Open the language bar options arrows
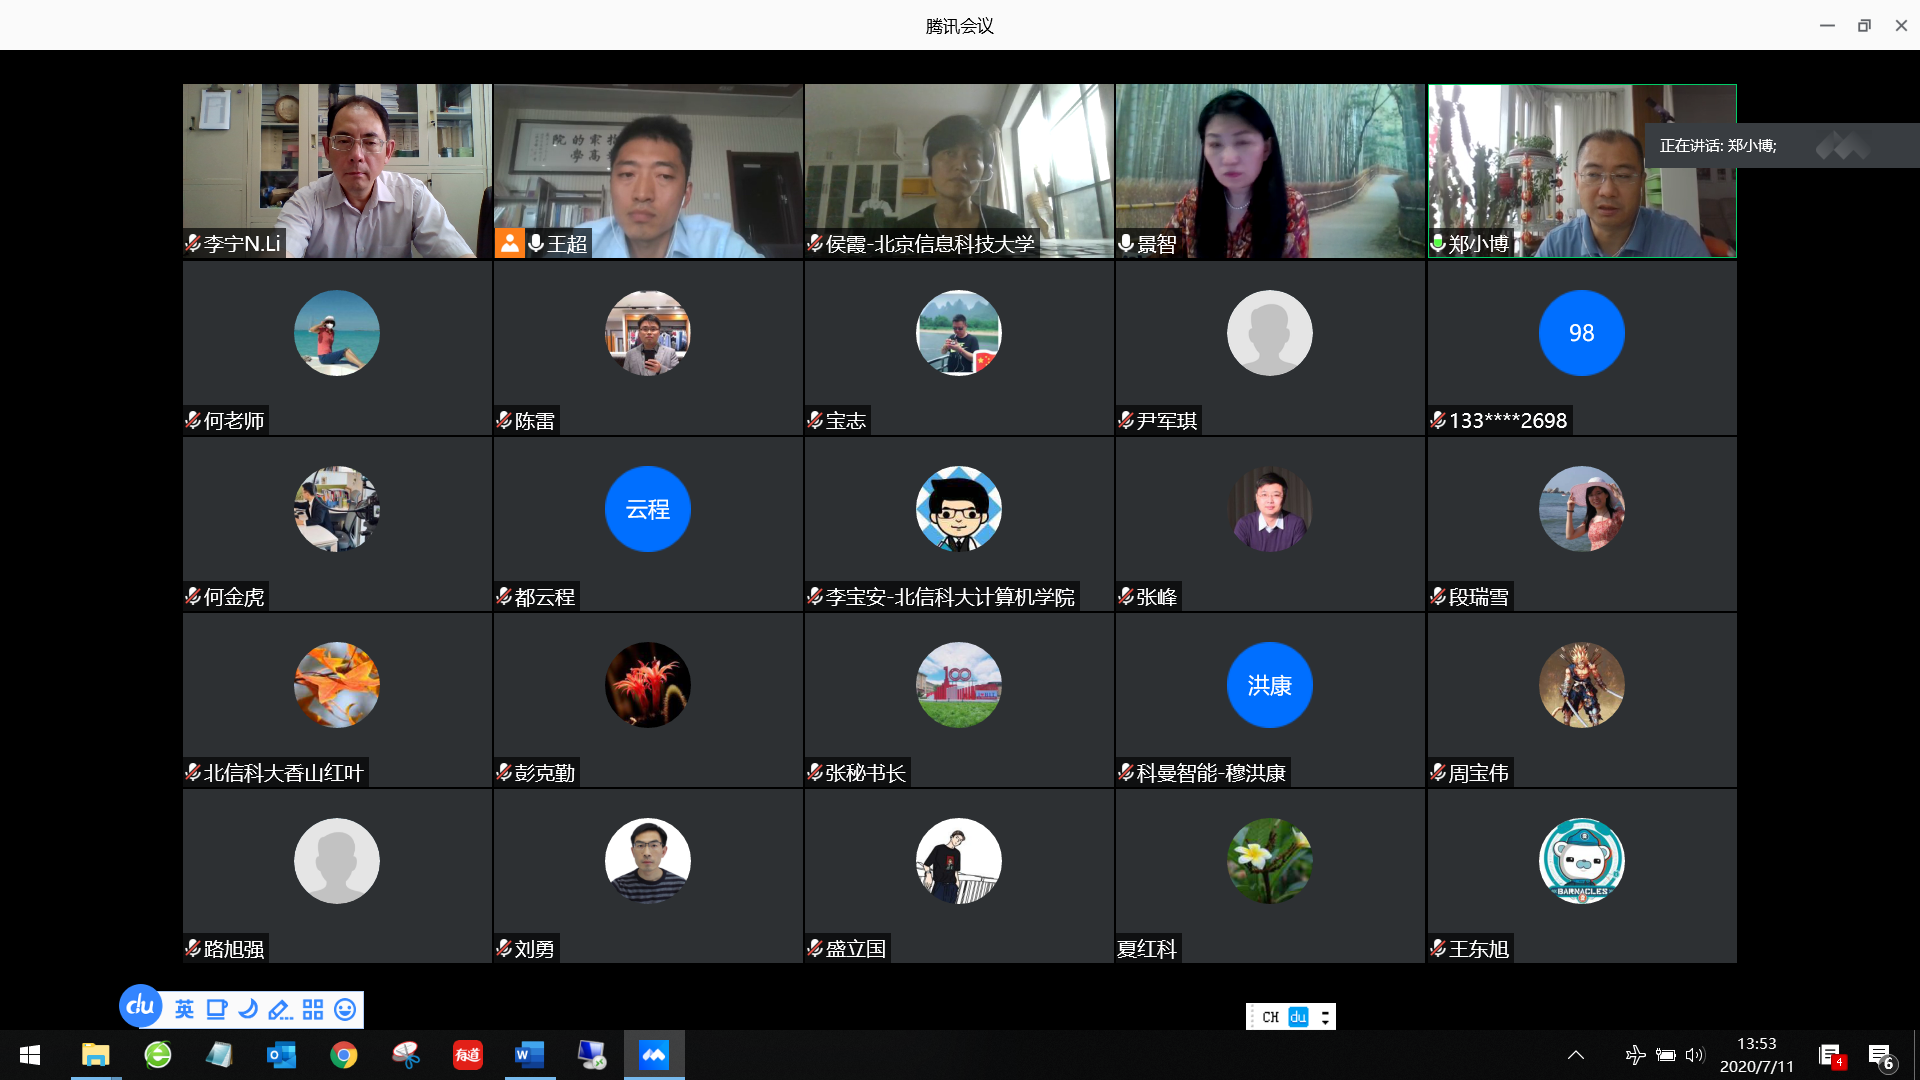 click(1325, 1017)
